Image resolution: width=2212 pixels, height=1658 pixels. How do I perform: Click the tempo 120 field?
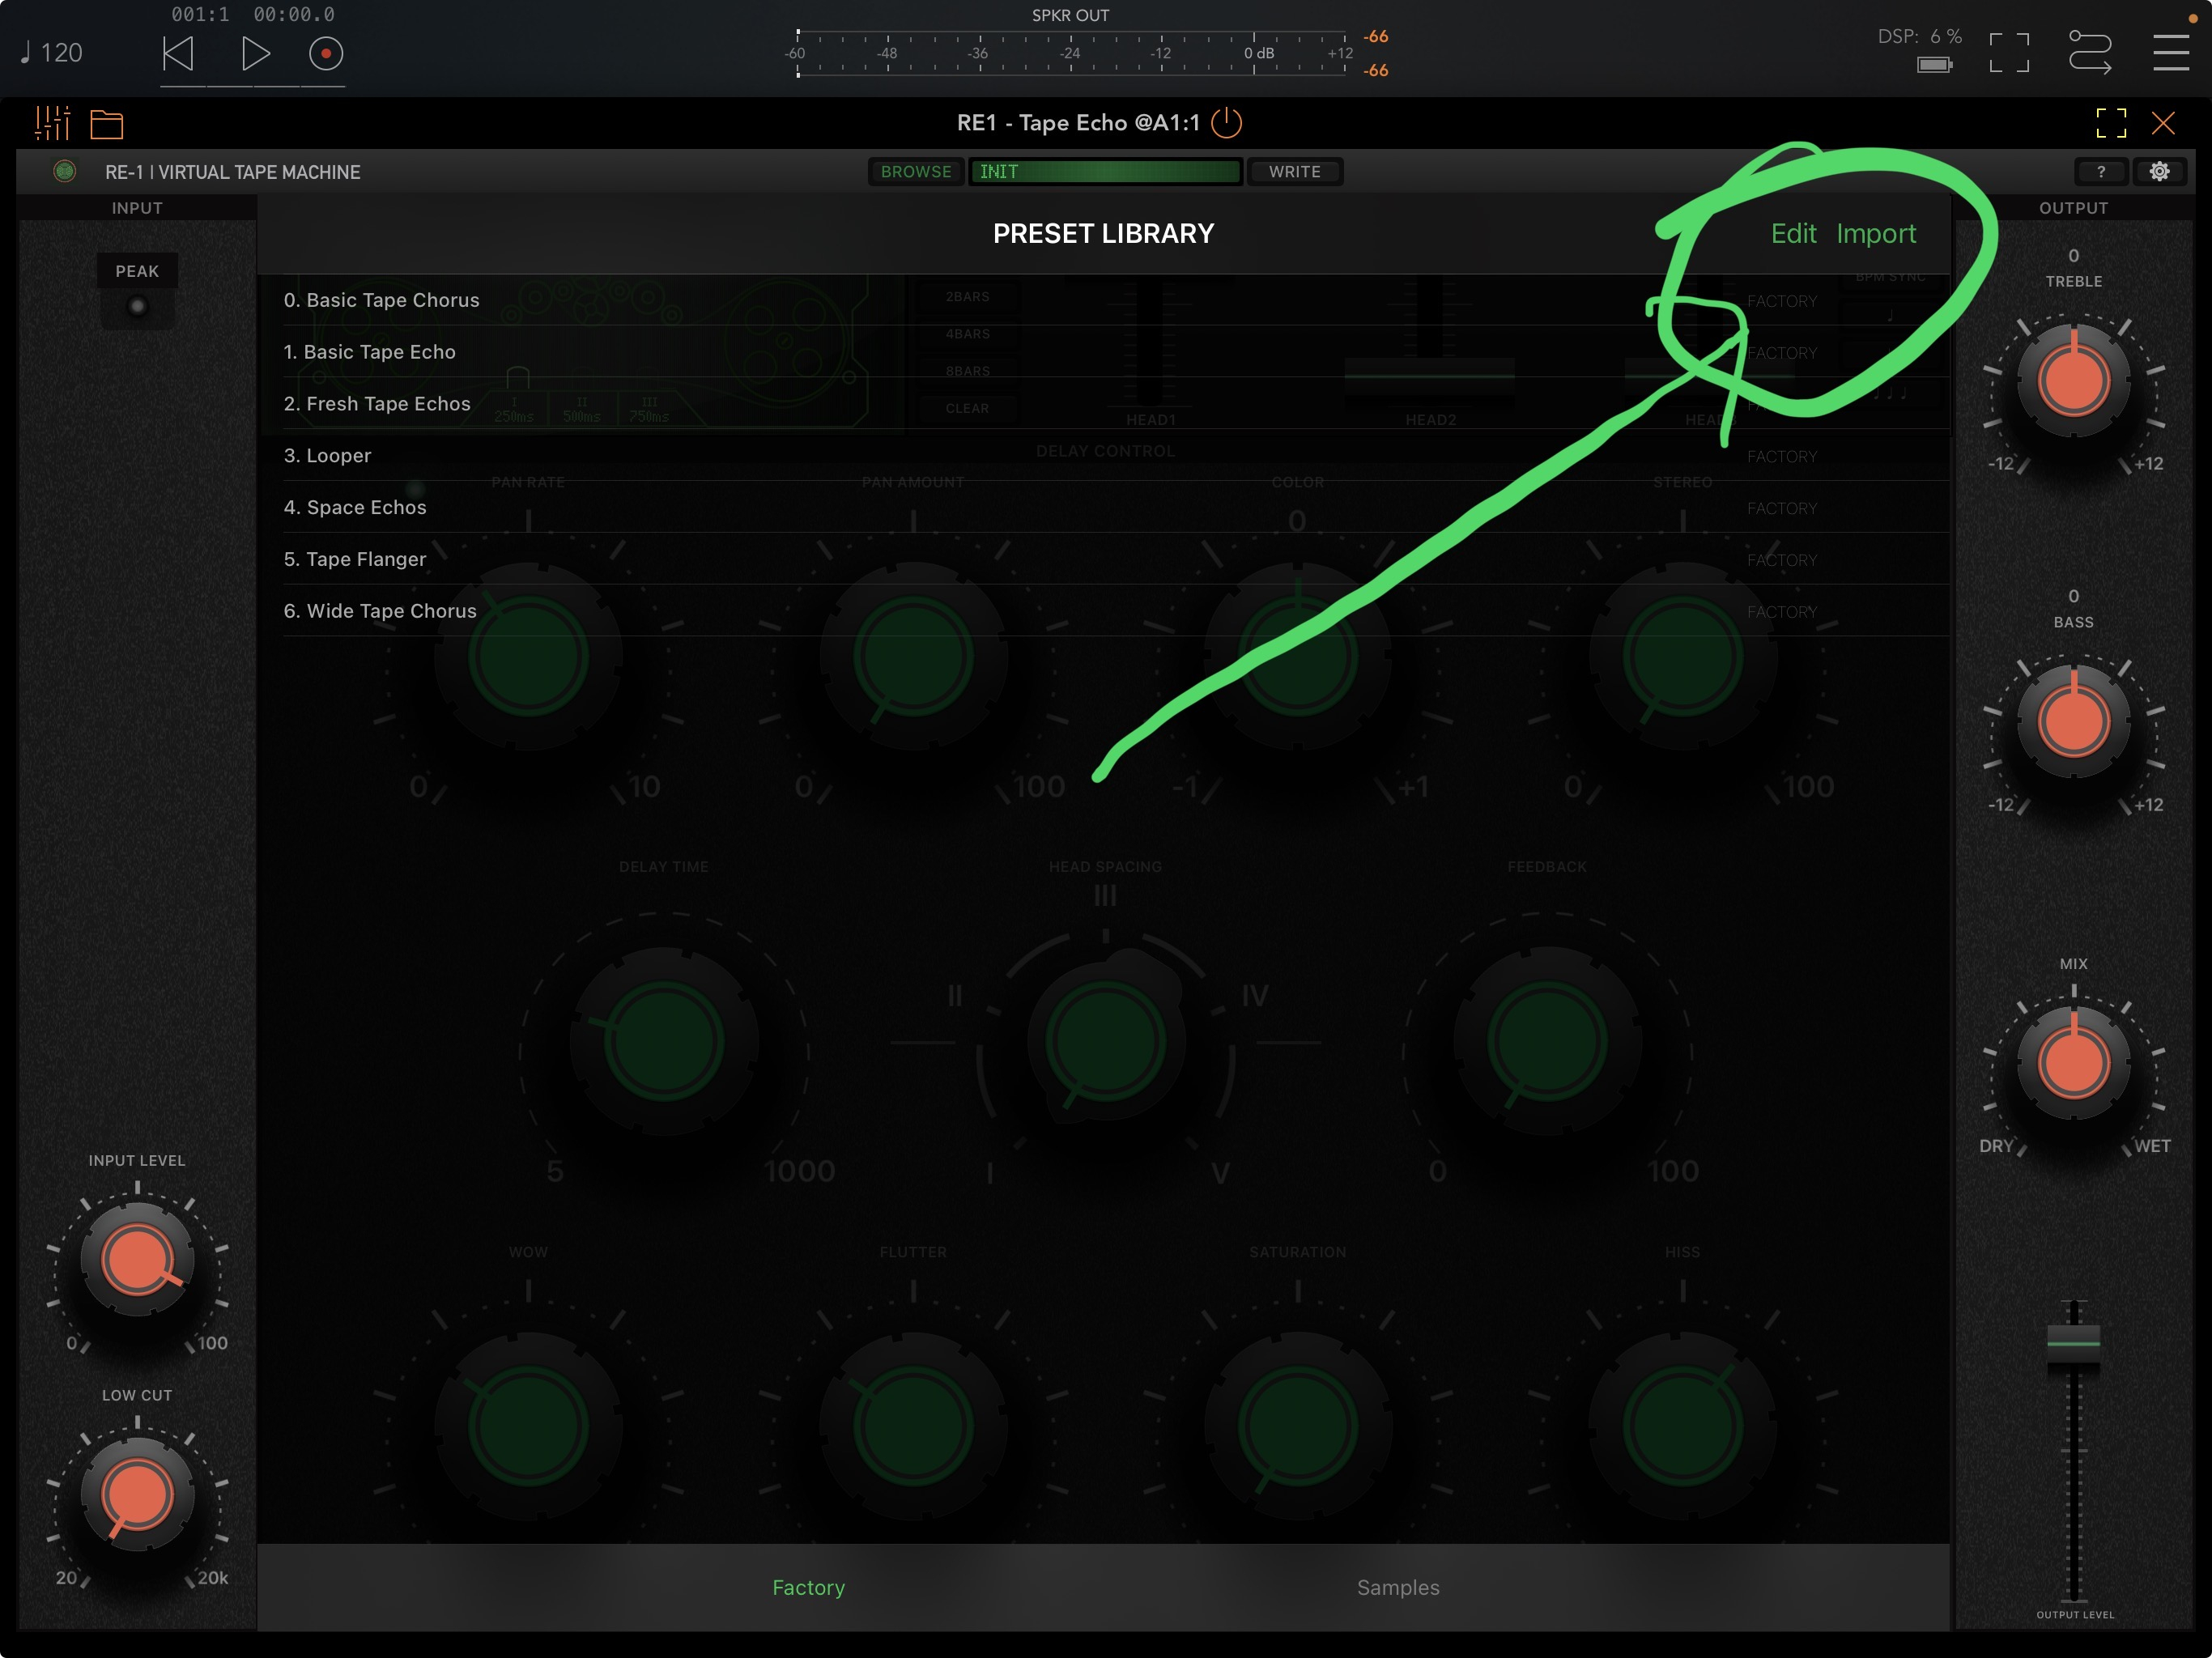point(54,53)
